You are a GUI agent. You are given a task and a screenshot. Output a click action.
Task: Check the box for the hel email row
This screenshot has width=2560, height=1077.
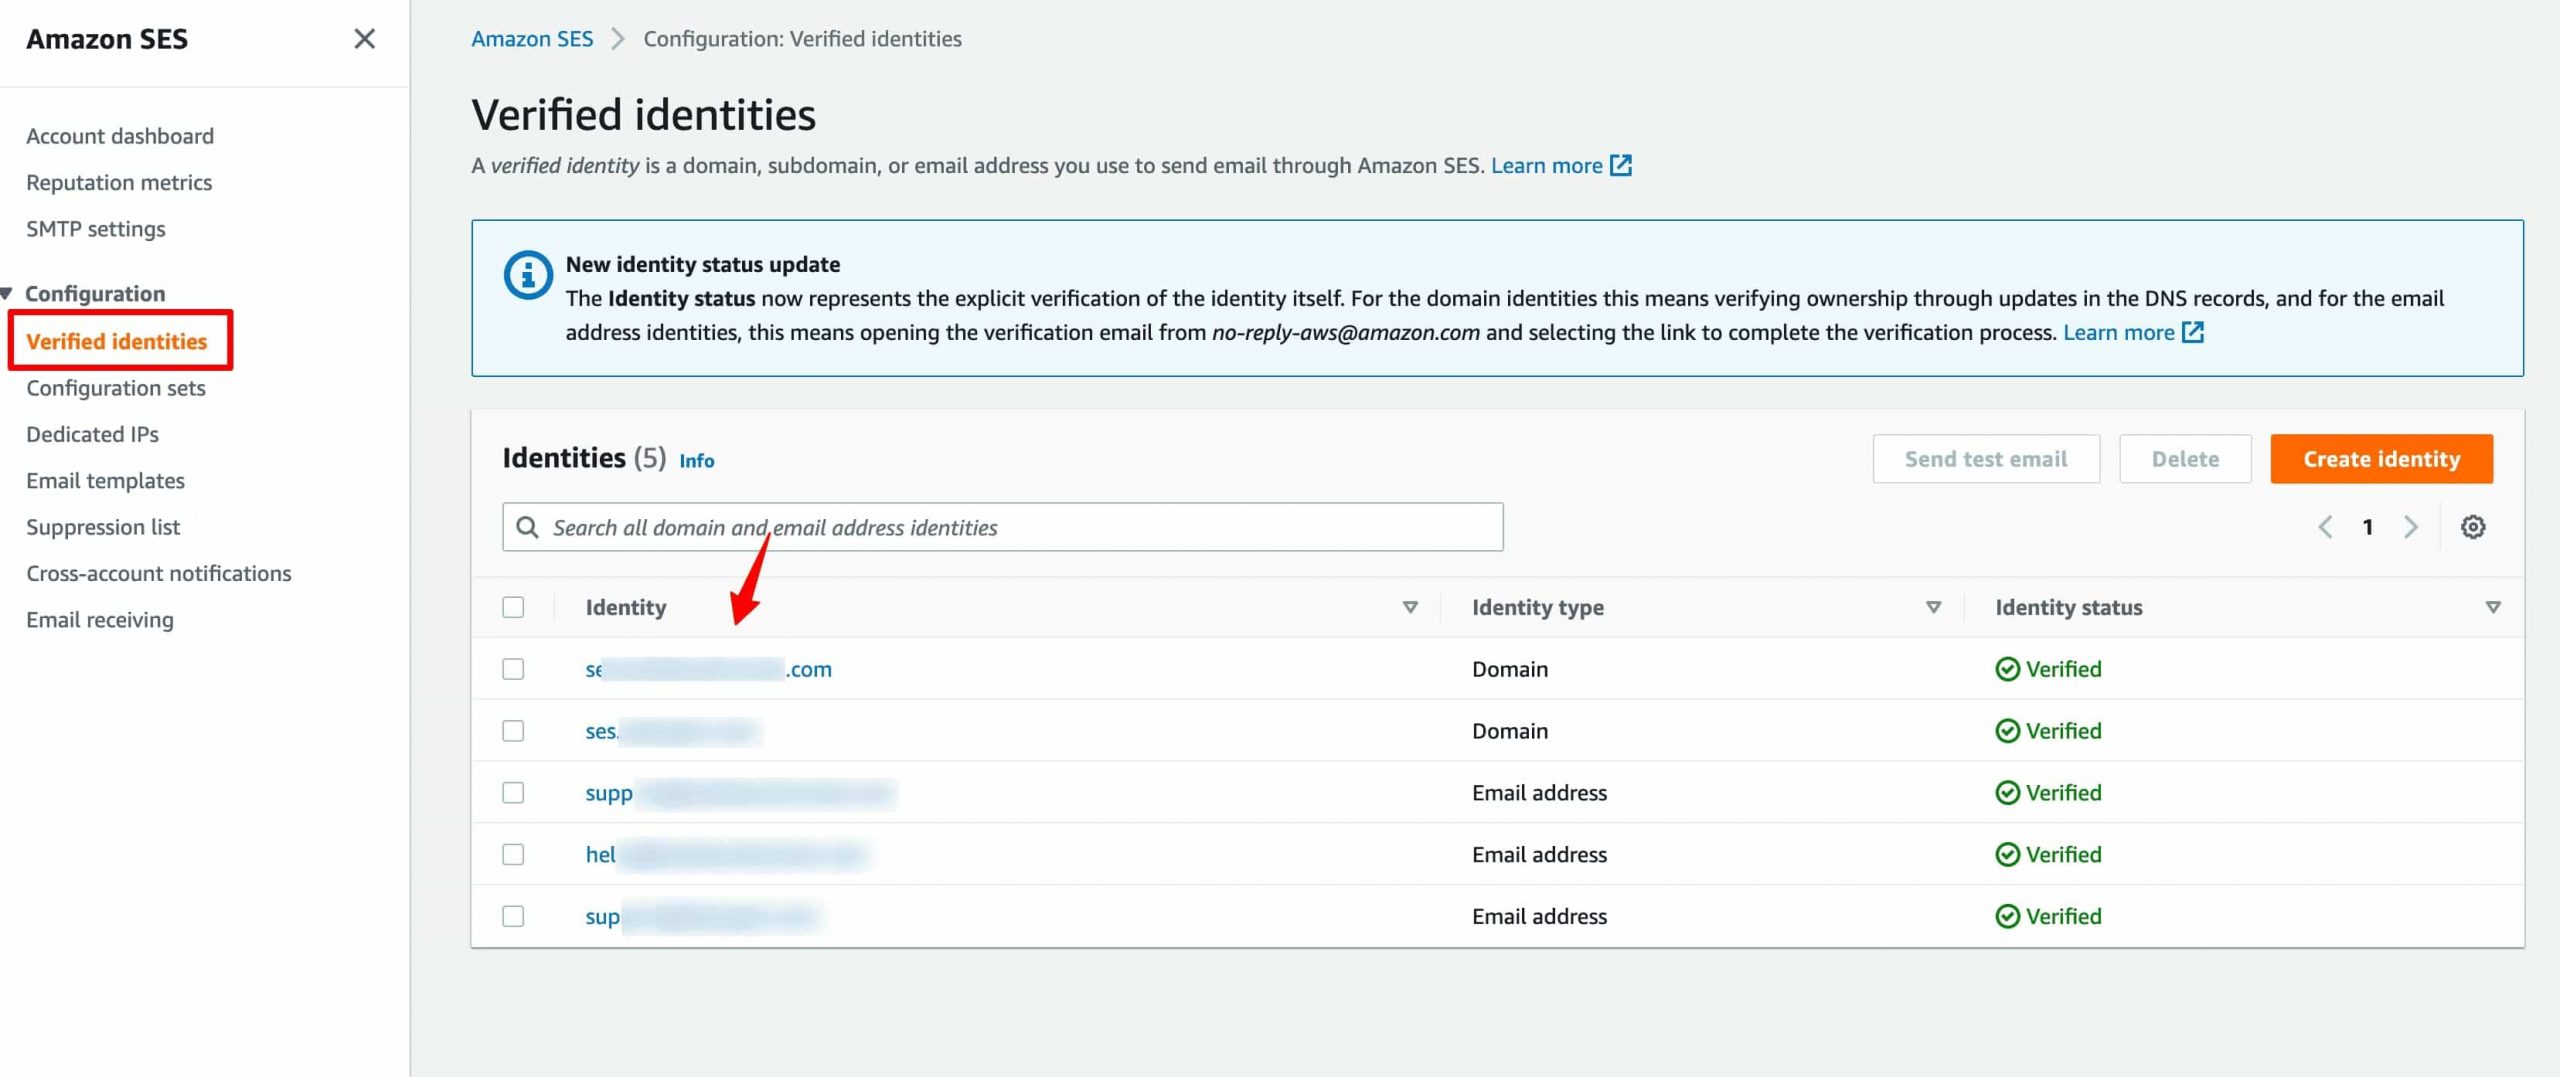pyautogui.click(x=513, y=855)
